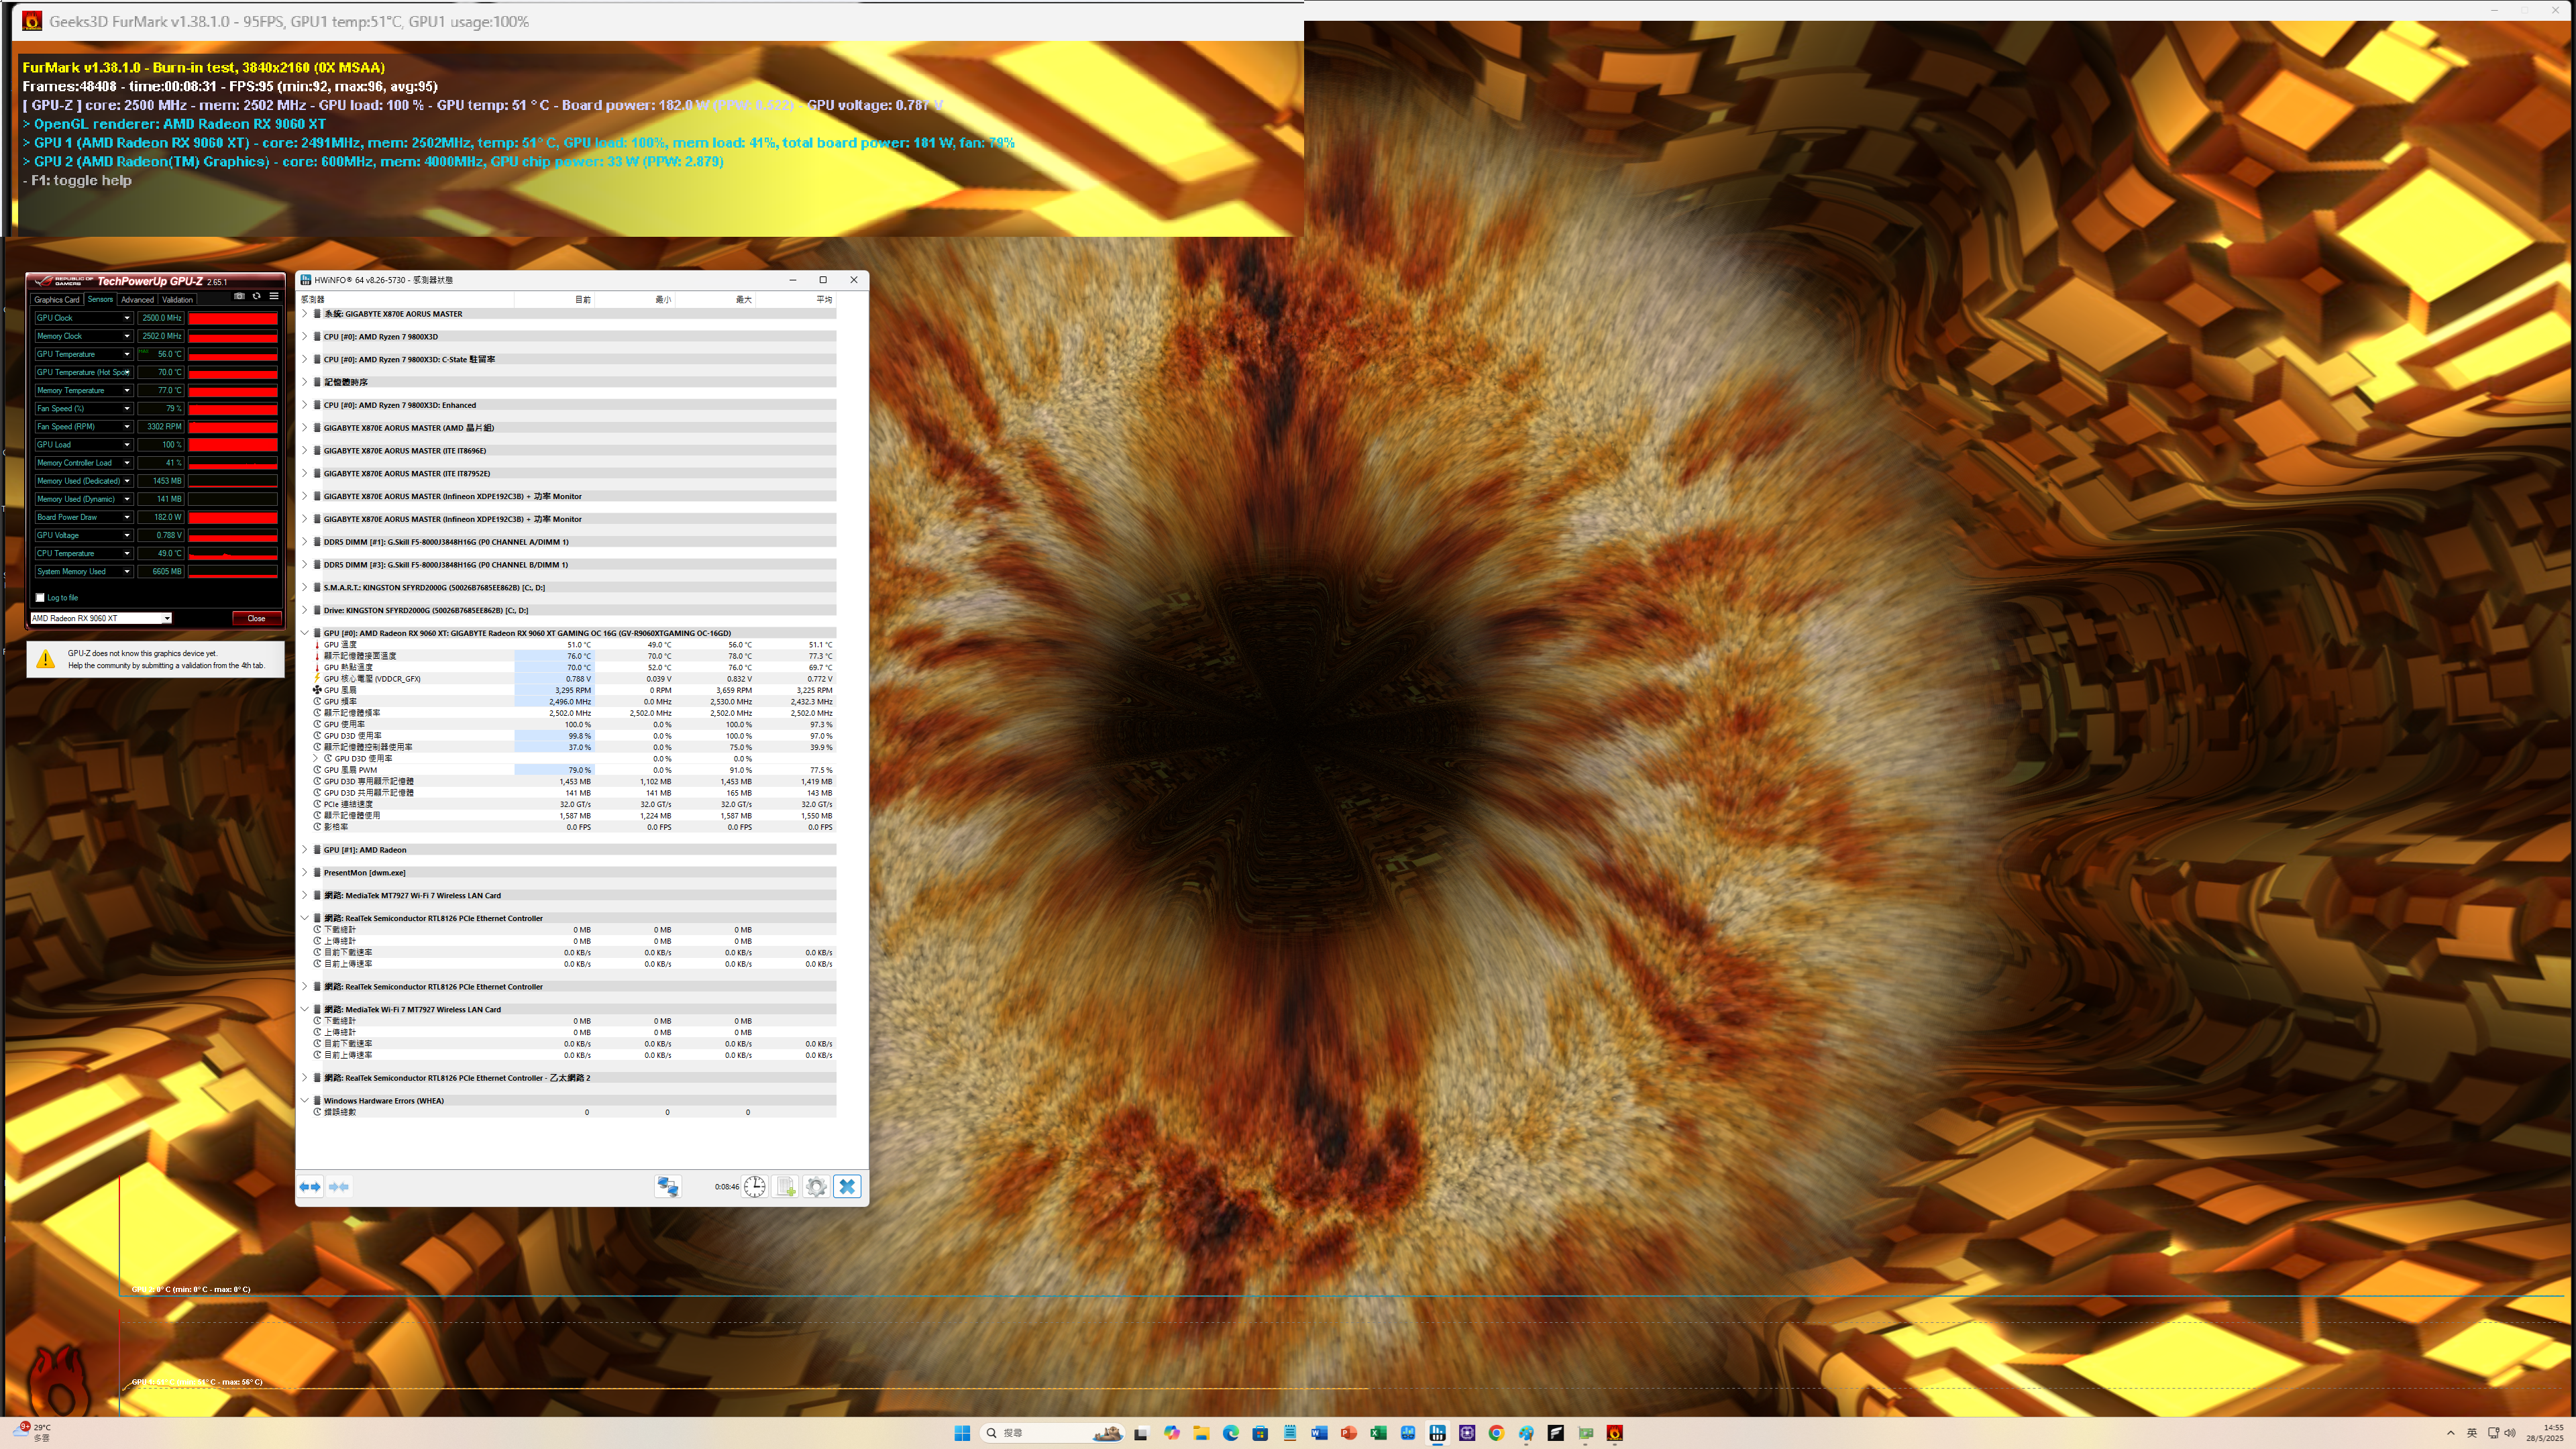This screenshot has width=2576, height=1449.
Task: Click the GPU-Z screenshot camera icon
Action: (239, 296)
